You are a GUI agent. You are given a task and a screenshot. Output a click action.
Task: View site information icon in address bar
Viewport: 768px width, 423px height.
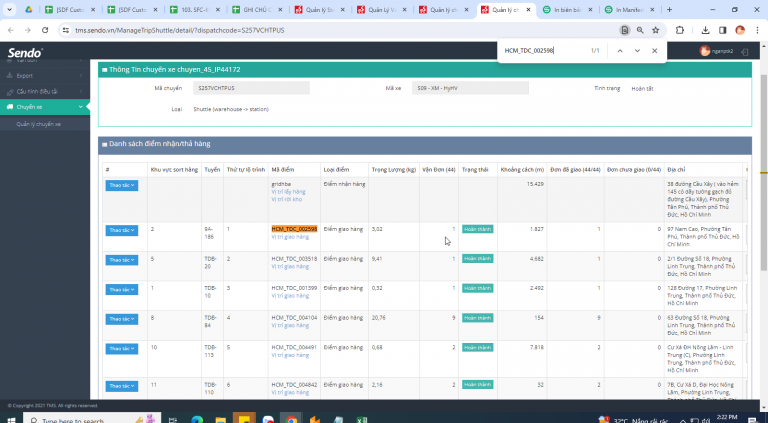click(x=66, y=30)
